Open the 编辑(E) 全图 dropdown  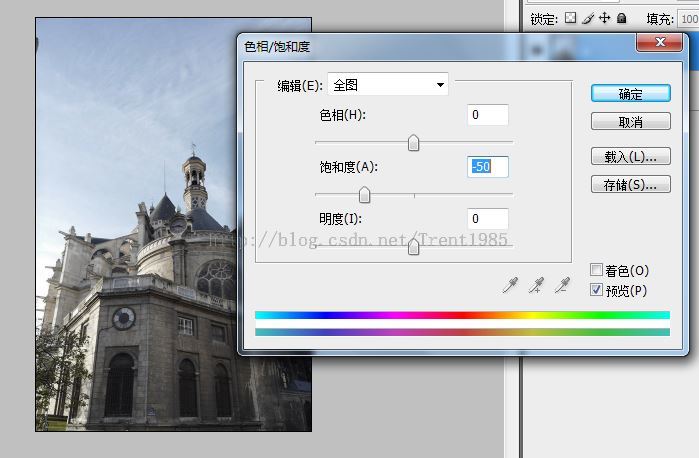388,84
